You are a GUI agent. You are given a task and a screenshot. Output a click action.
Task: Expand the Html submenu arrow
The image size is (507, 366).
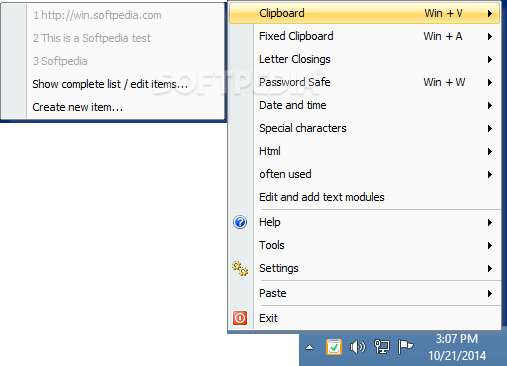[490, 151]
